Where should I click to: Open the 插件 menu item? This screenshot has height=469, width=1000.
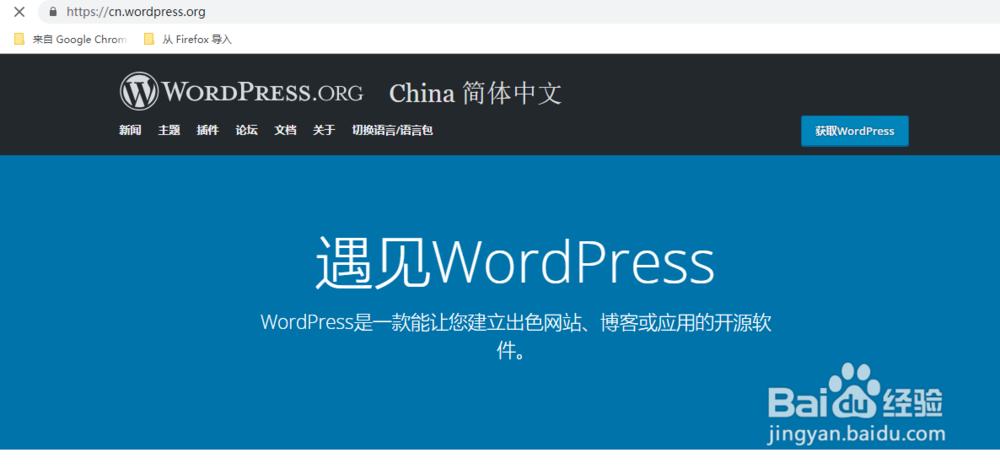pyautogui.click(x=208, y=130)
